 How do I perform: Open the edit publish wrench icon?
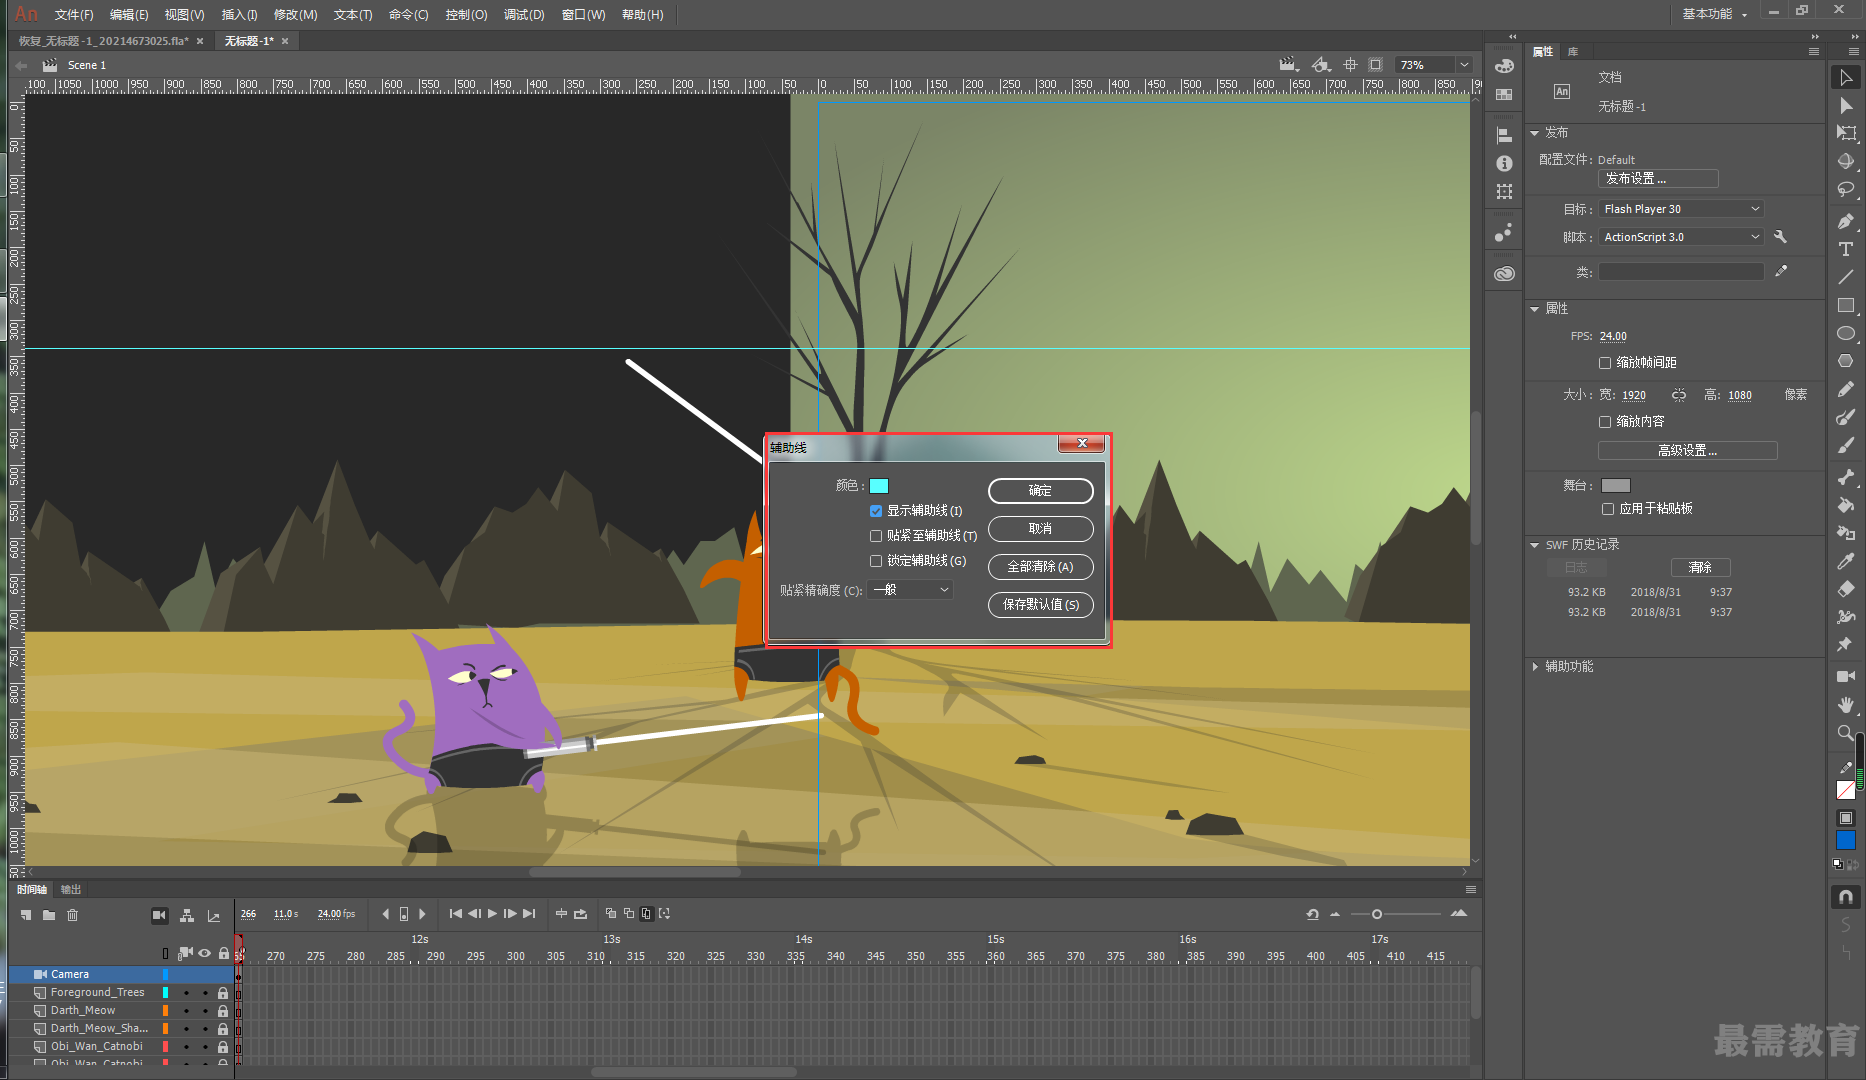point(1780,237)
